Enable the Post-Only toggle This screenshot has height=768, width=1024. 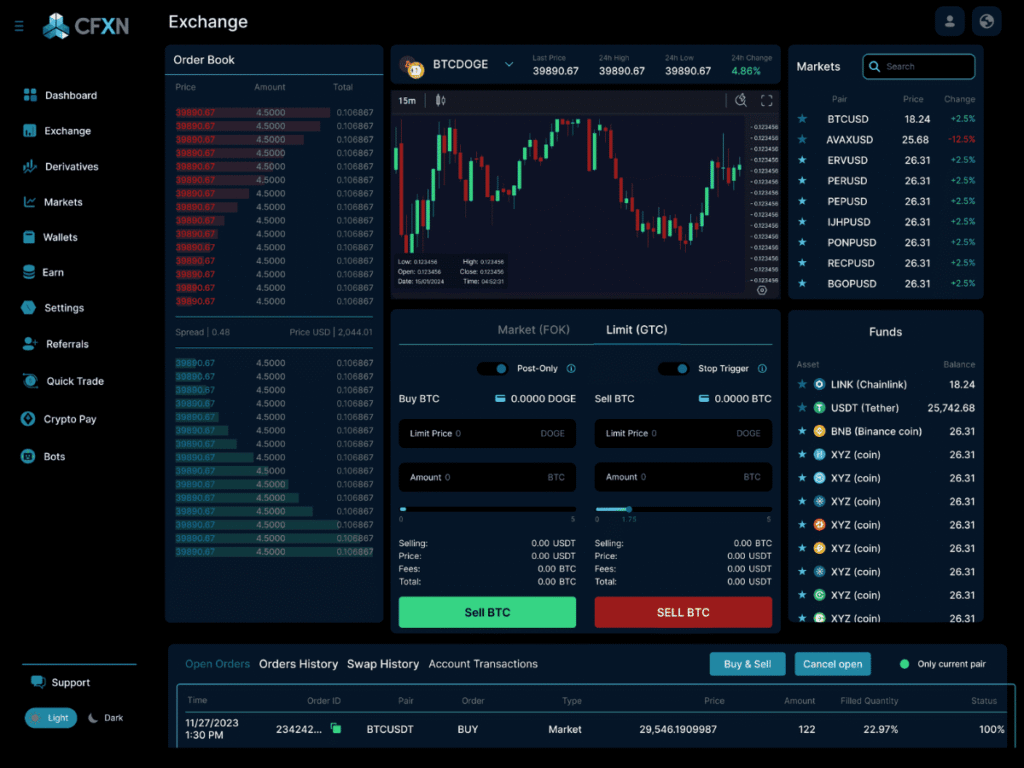pos(493,368)
